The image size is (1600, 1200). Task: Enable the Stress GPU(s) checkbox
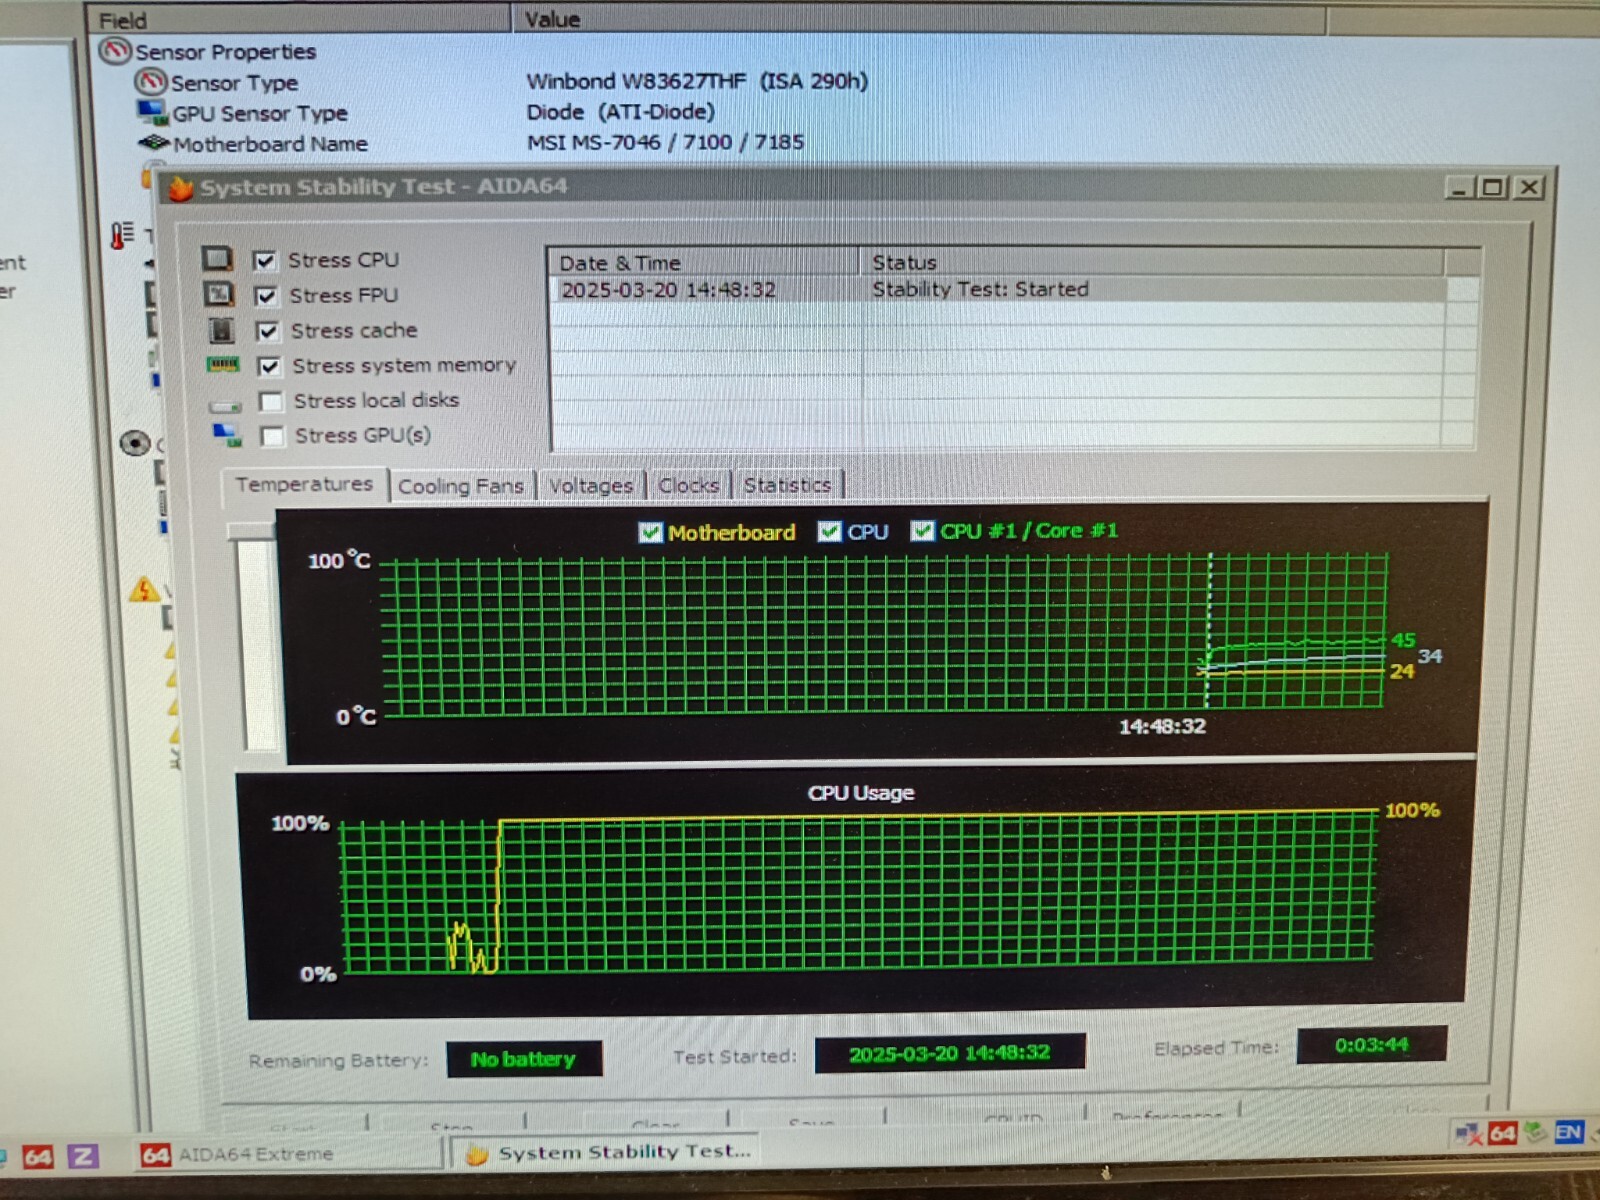tap(271, 436)
